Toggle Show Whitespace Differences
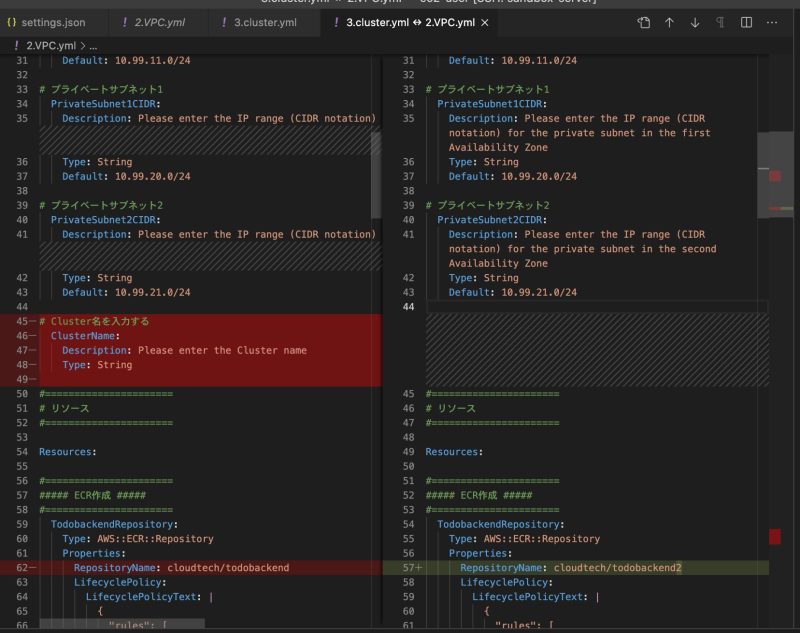This screenshot has height=633, width=800. (x=721, y=23)
